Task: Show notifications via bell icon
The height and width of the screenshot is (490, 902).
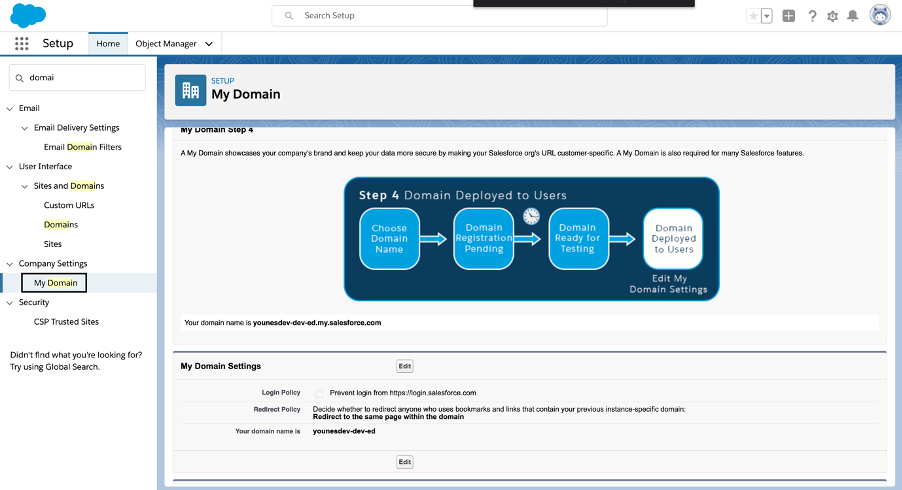Action: (x=853, y=16)
